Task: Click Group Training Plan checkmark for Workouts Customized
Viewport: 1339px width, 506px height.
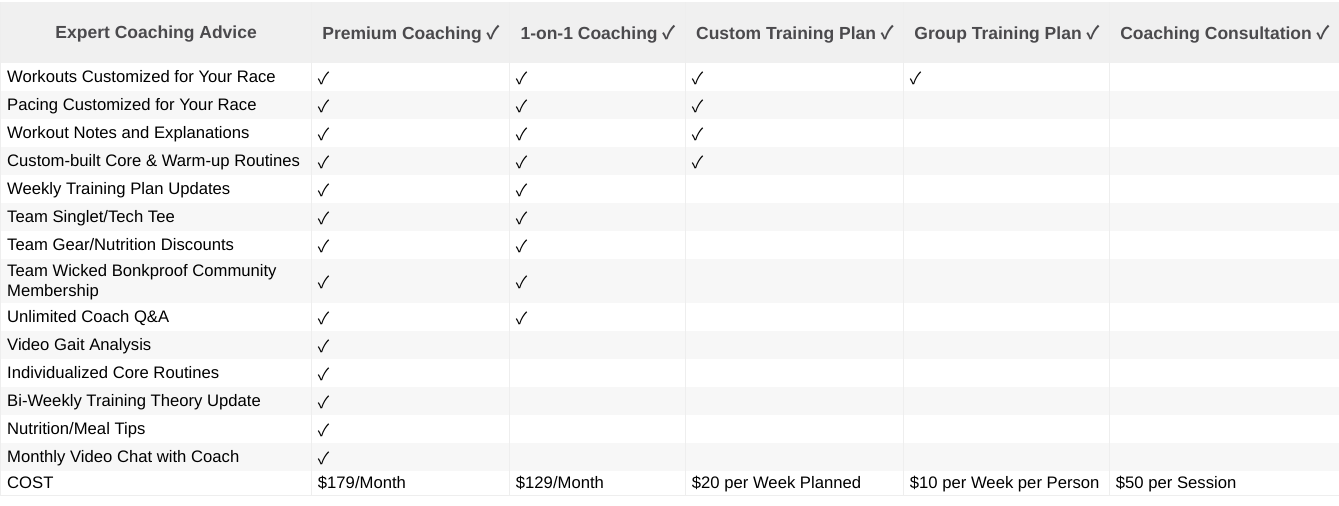Action: 916,78
